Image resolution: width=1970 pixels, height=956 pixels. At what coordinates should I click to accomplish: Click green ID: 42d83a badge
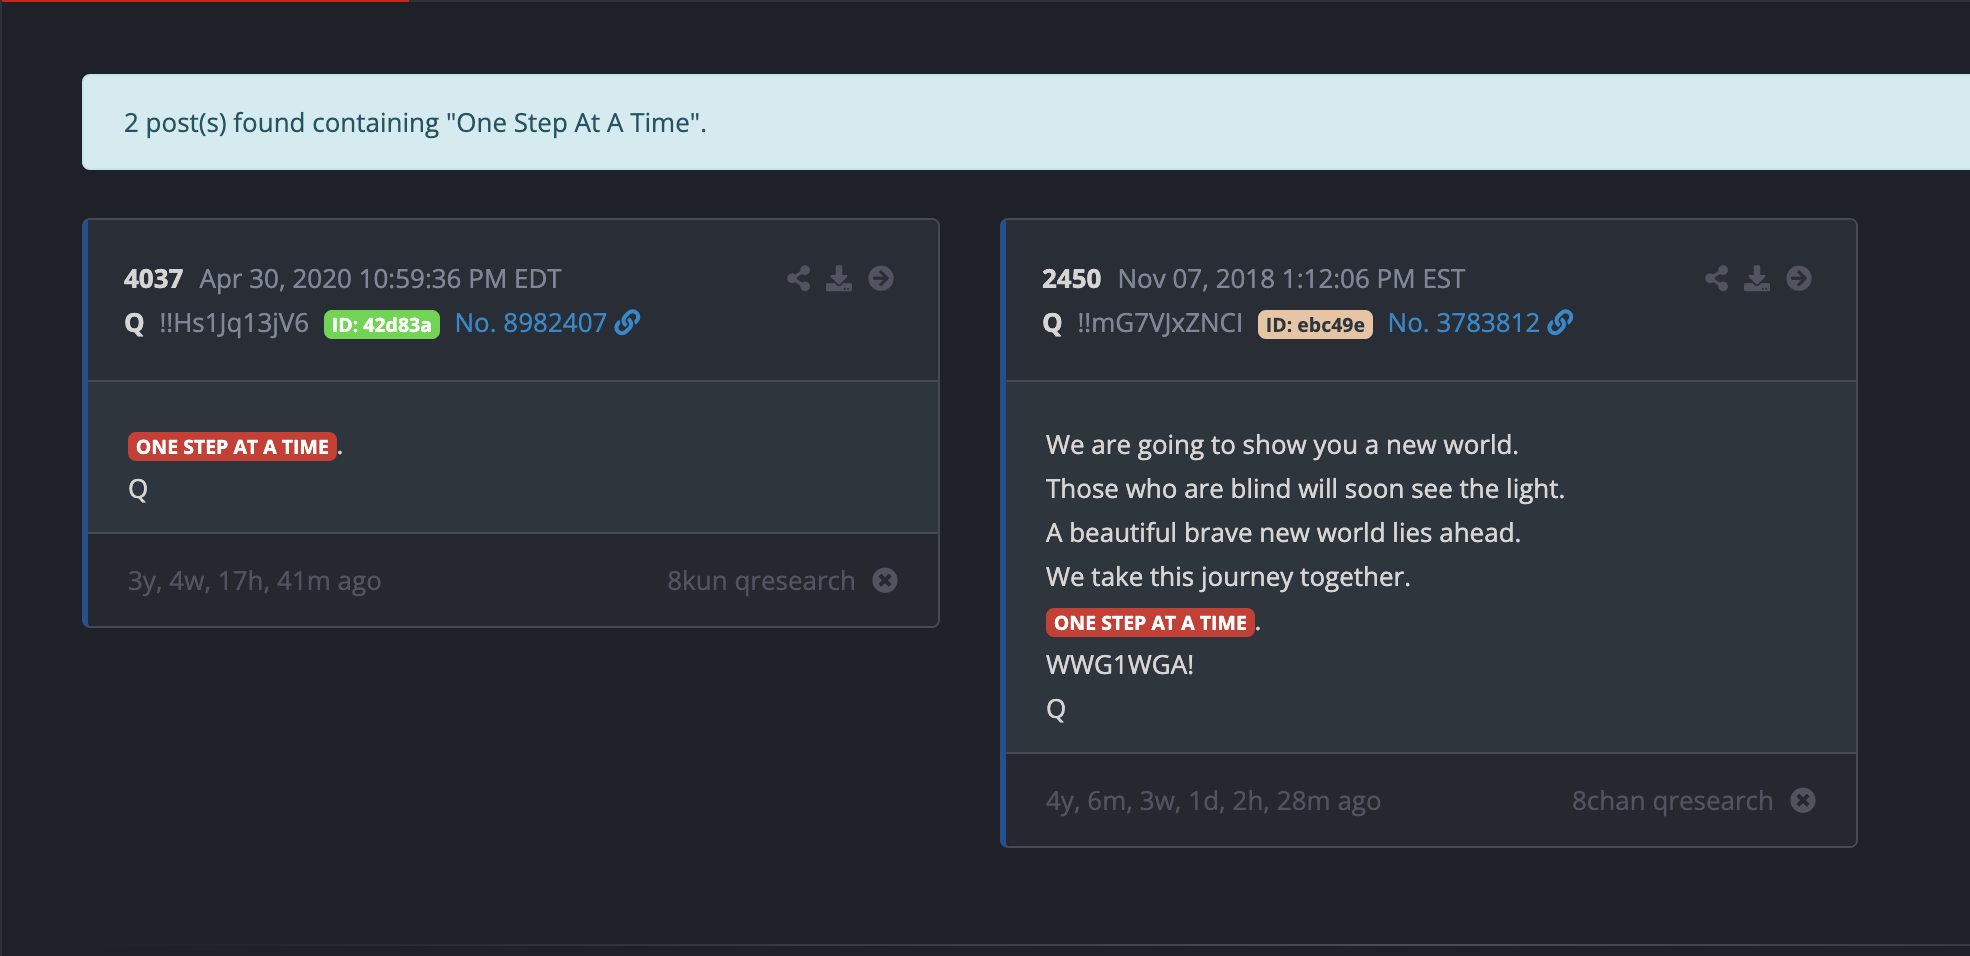[381, 325]
